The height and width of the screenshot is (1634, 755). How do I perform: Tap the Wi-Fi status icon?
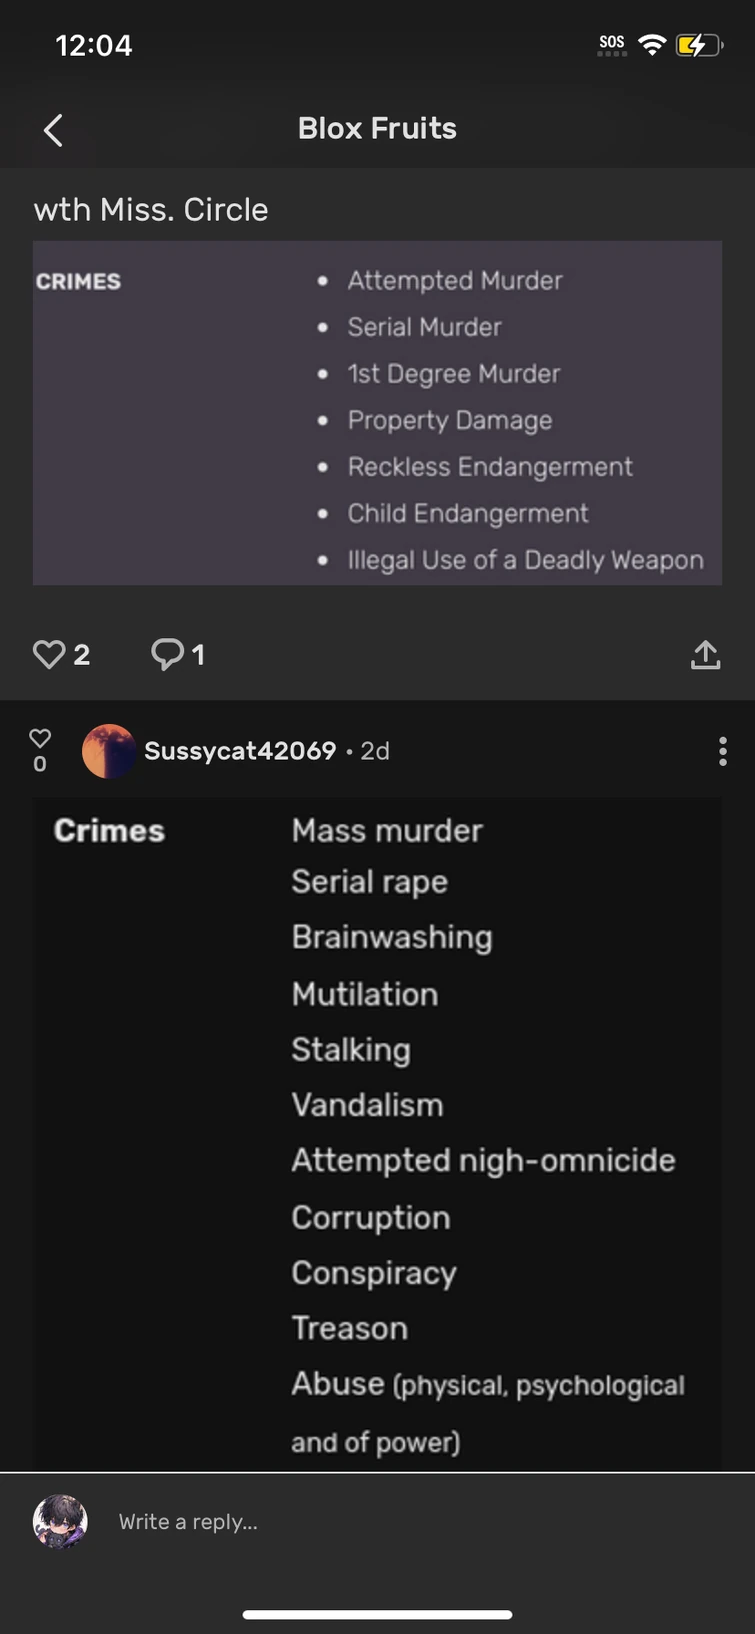pos(652,45)
